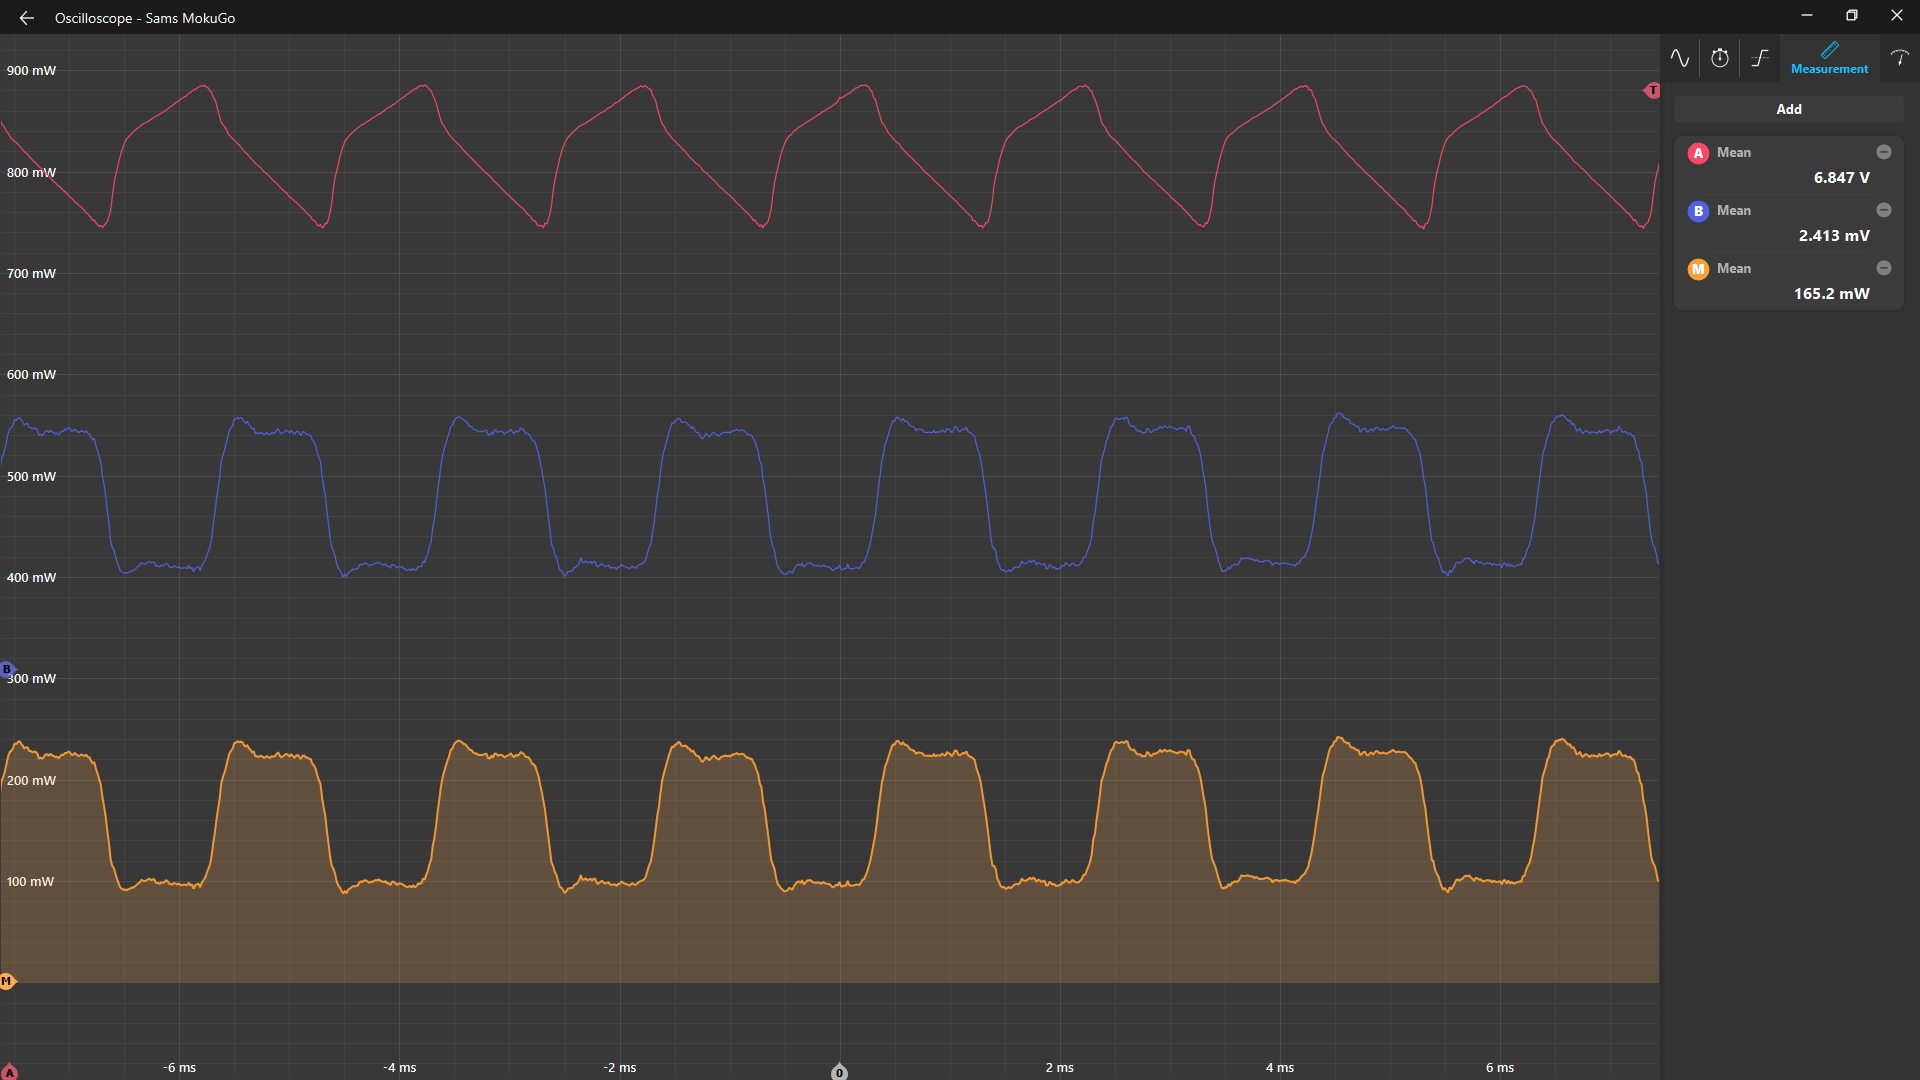The image size is (1920, 1080).
Task: Open the gauge meter tab
Action: (1899, 58)
